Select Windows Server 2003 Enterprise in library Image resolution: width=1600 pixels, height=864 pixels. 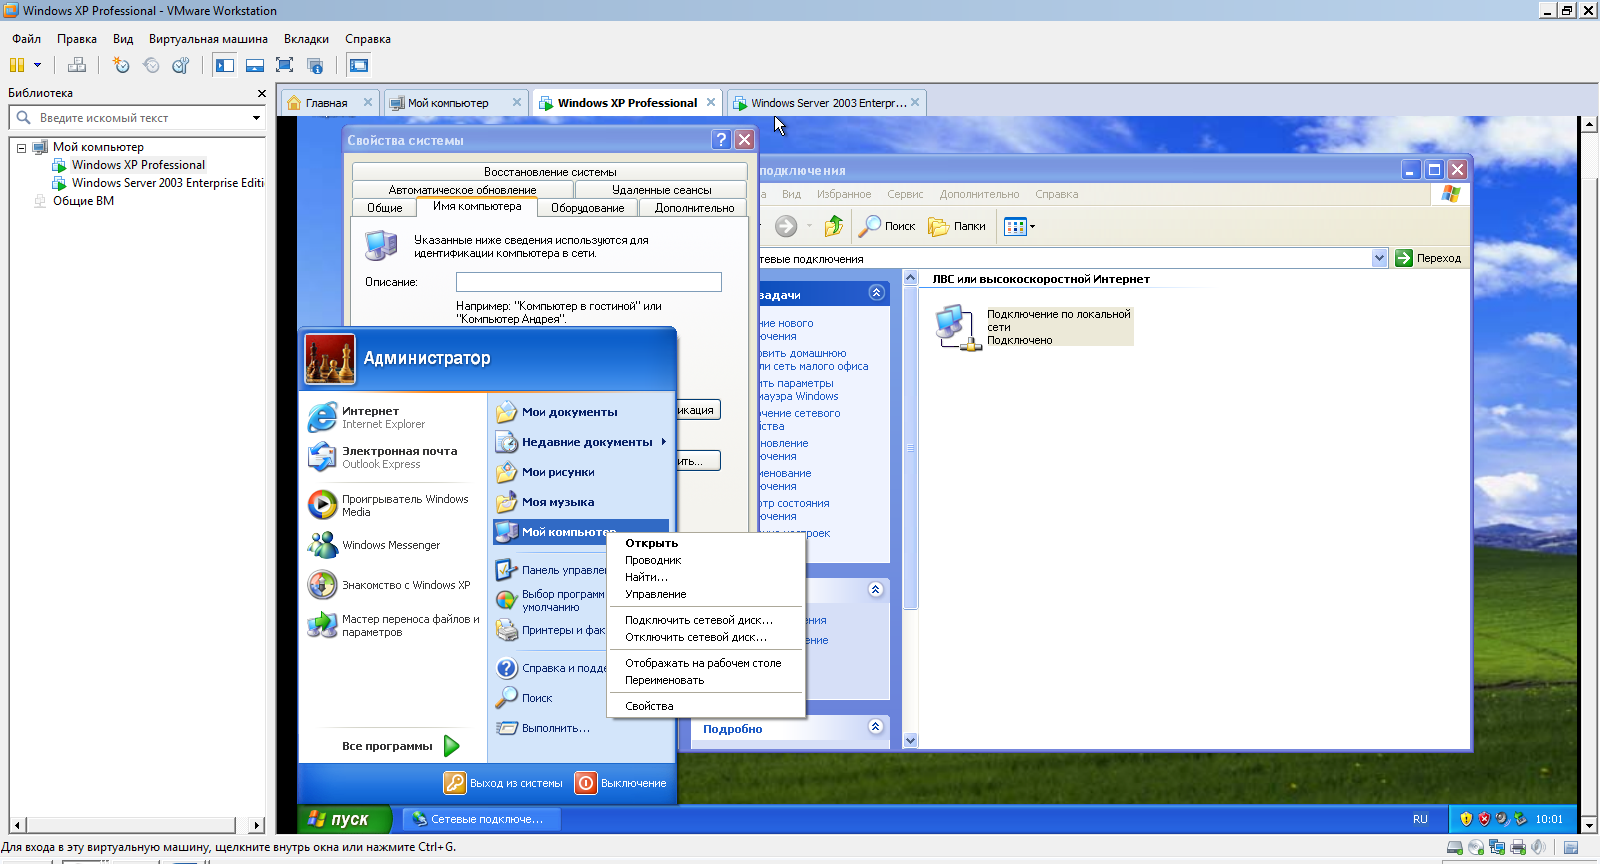(167, 183)
